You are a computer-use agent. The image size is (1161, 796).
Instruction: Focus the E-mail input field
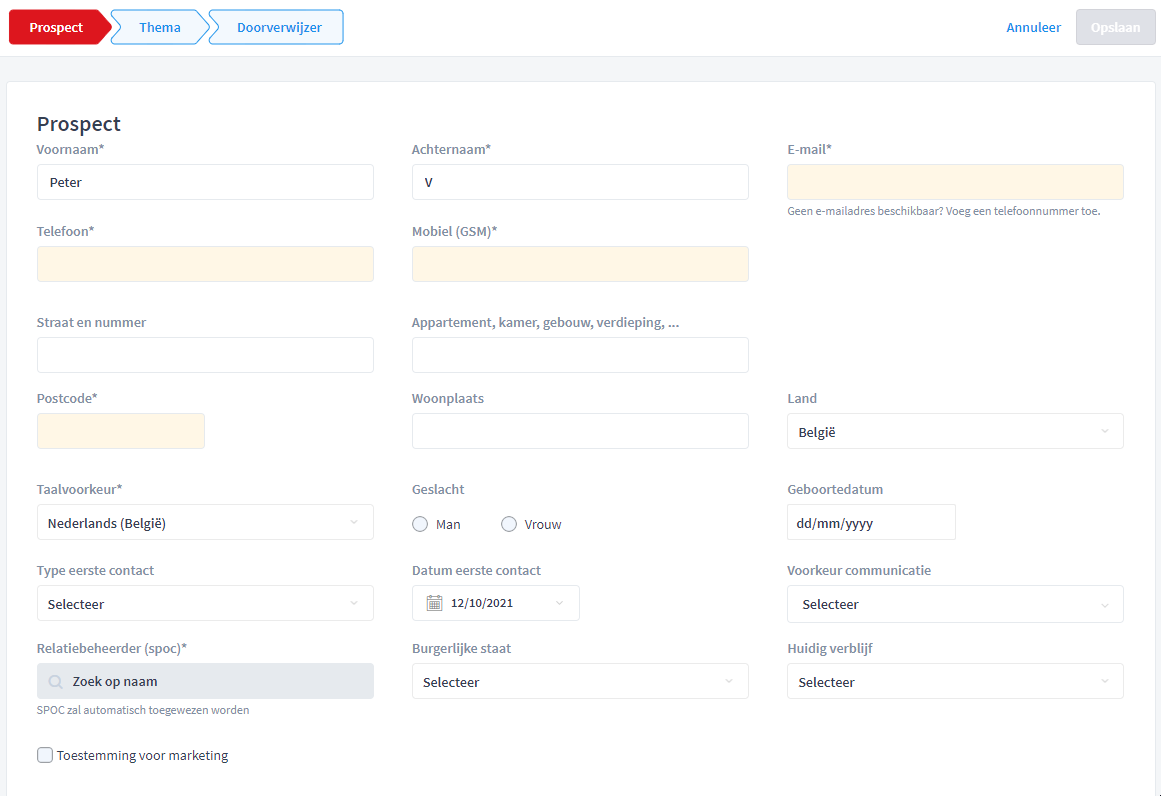click(x=955, y=182)
